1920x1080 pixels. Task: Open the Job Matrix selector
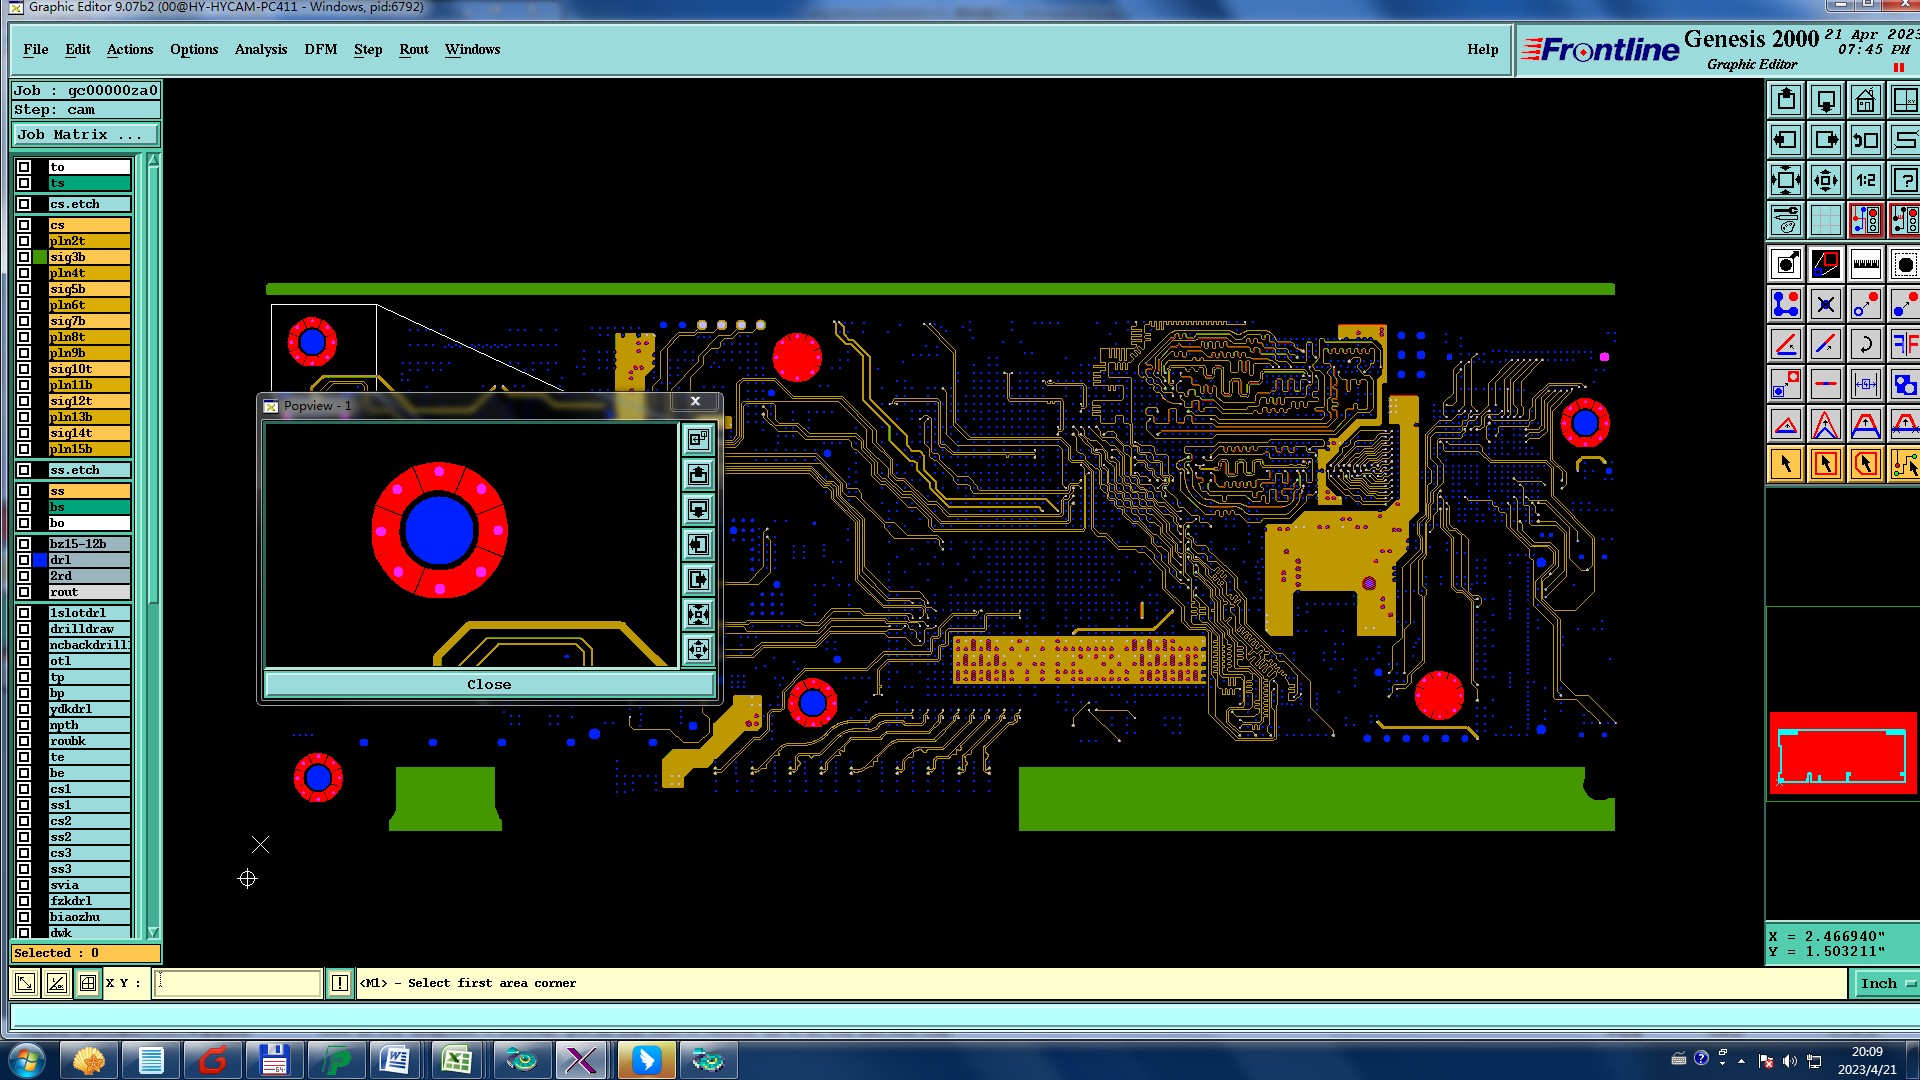pyautogui.click(x=85, y=135)
